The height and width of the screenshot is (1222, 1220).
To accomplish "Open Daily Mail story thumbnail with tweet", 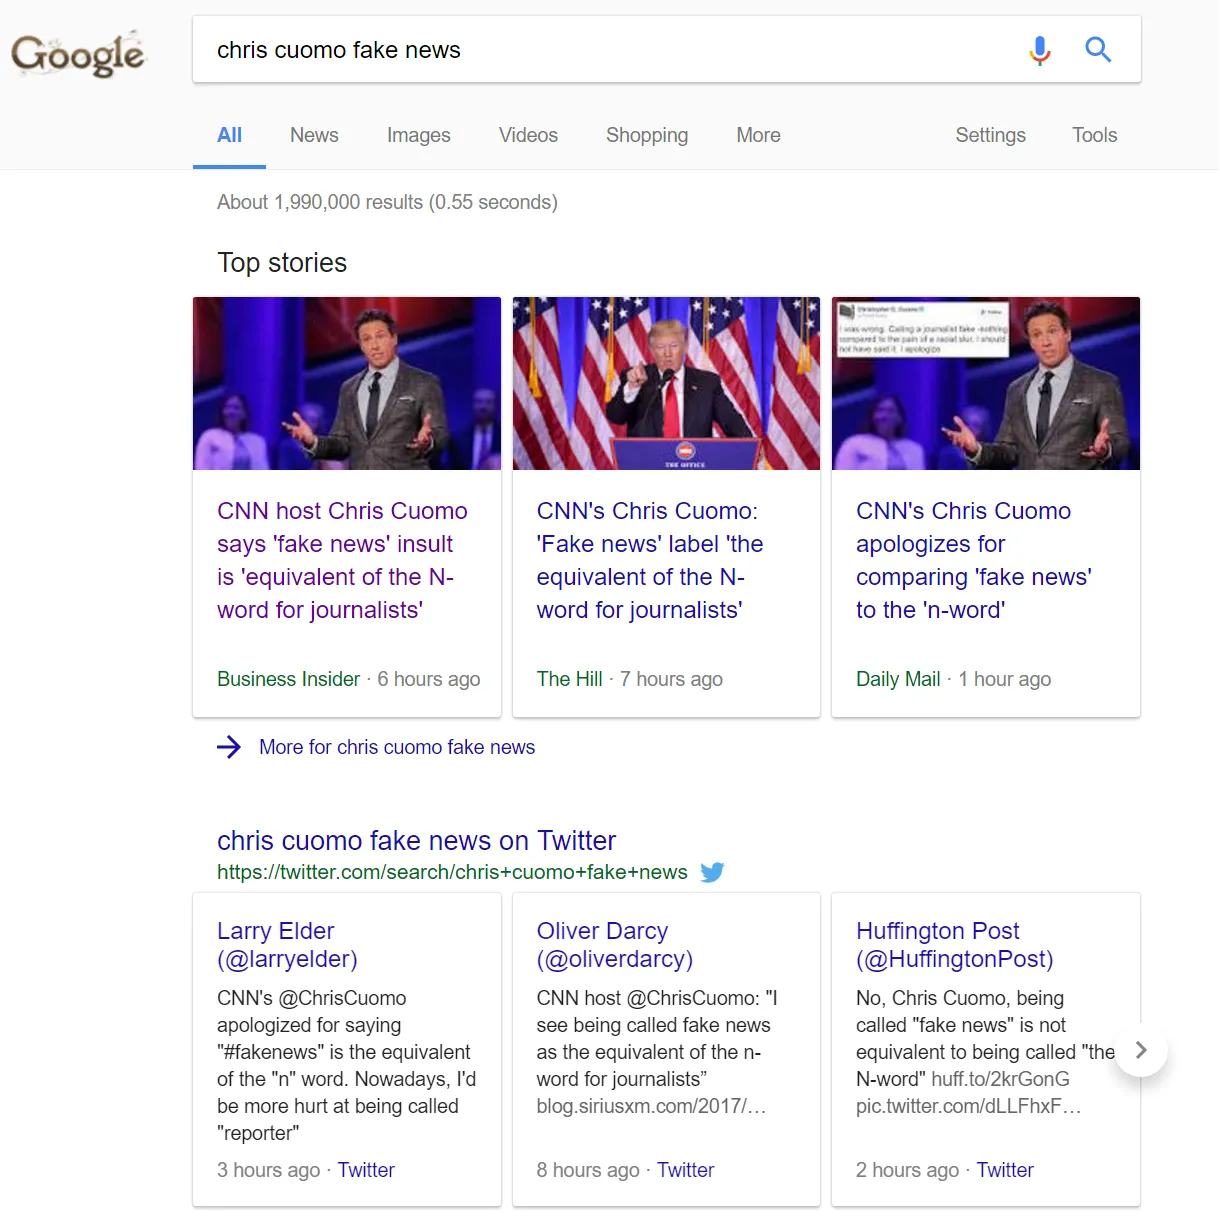I will click(x=986, y=383).
